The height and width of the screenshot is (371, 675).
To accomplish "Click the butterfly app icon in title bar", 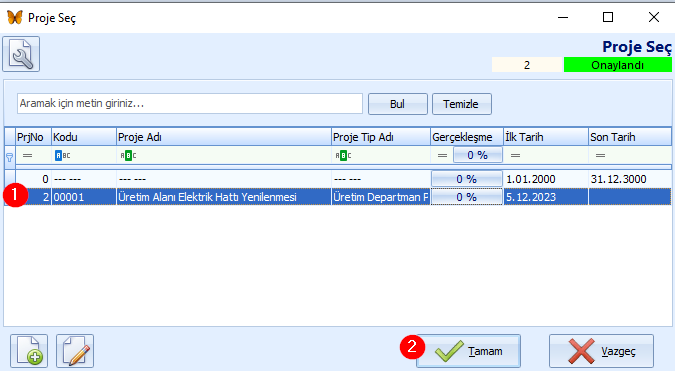I will click(x=15, y=17).
